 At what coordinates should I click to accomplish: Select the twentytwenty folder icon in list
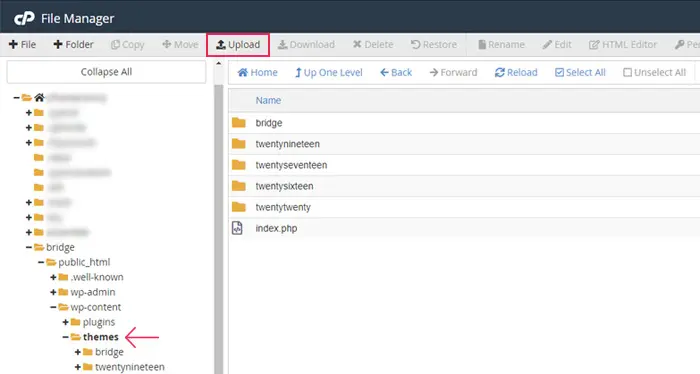point(239,207)
